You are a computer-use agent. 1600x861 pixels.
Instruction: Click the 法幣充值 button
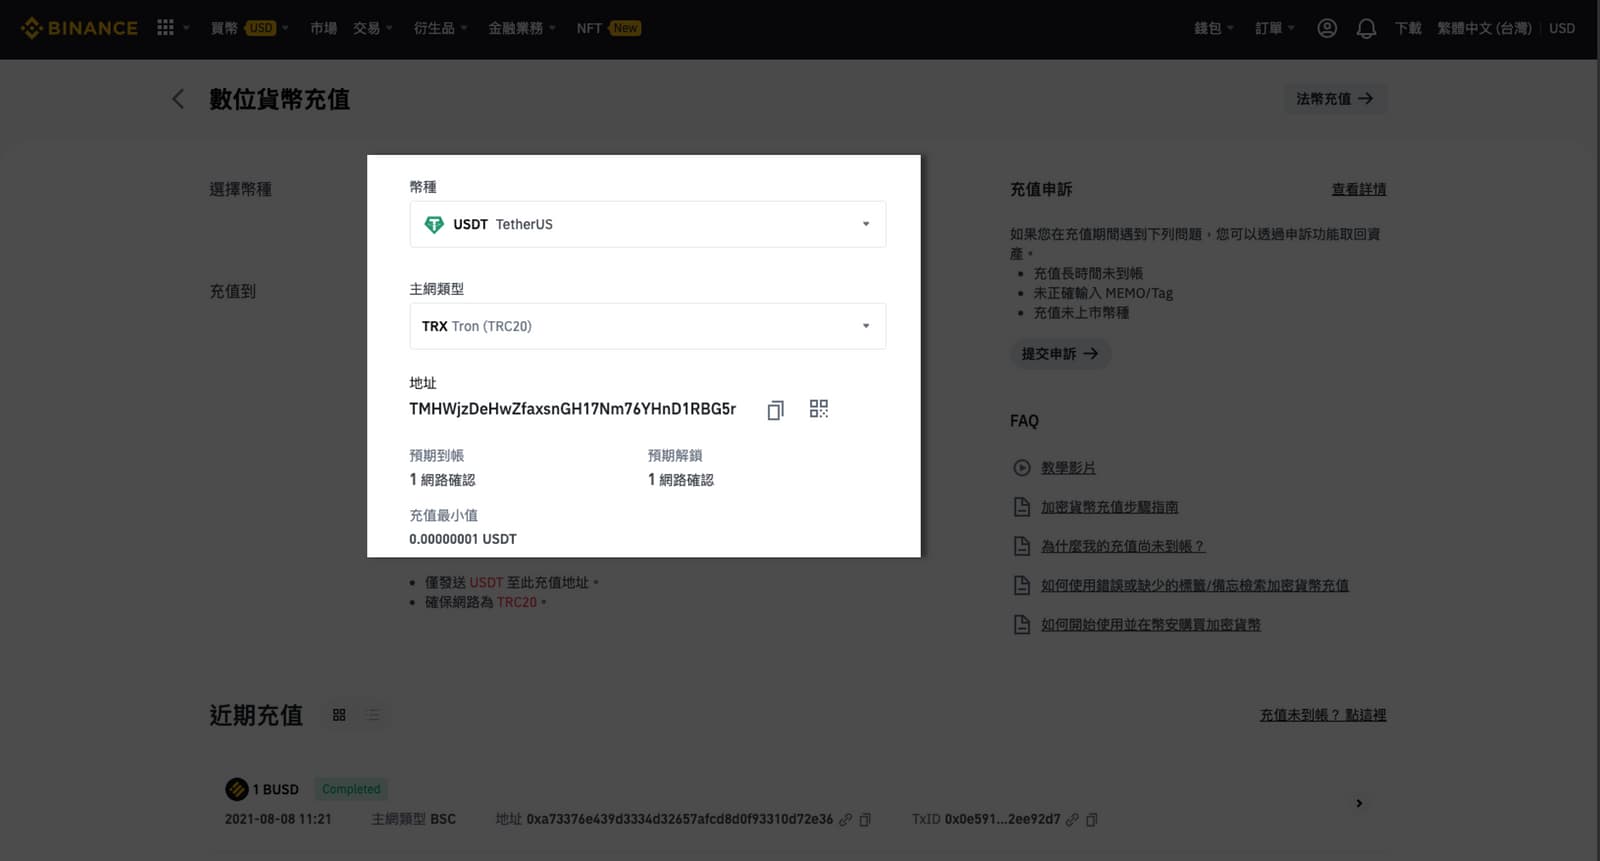coord(1334,99)
